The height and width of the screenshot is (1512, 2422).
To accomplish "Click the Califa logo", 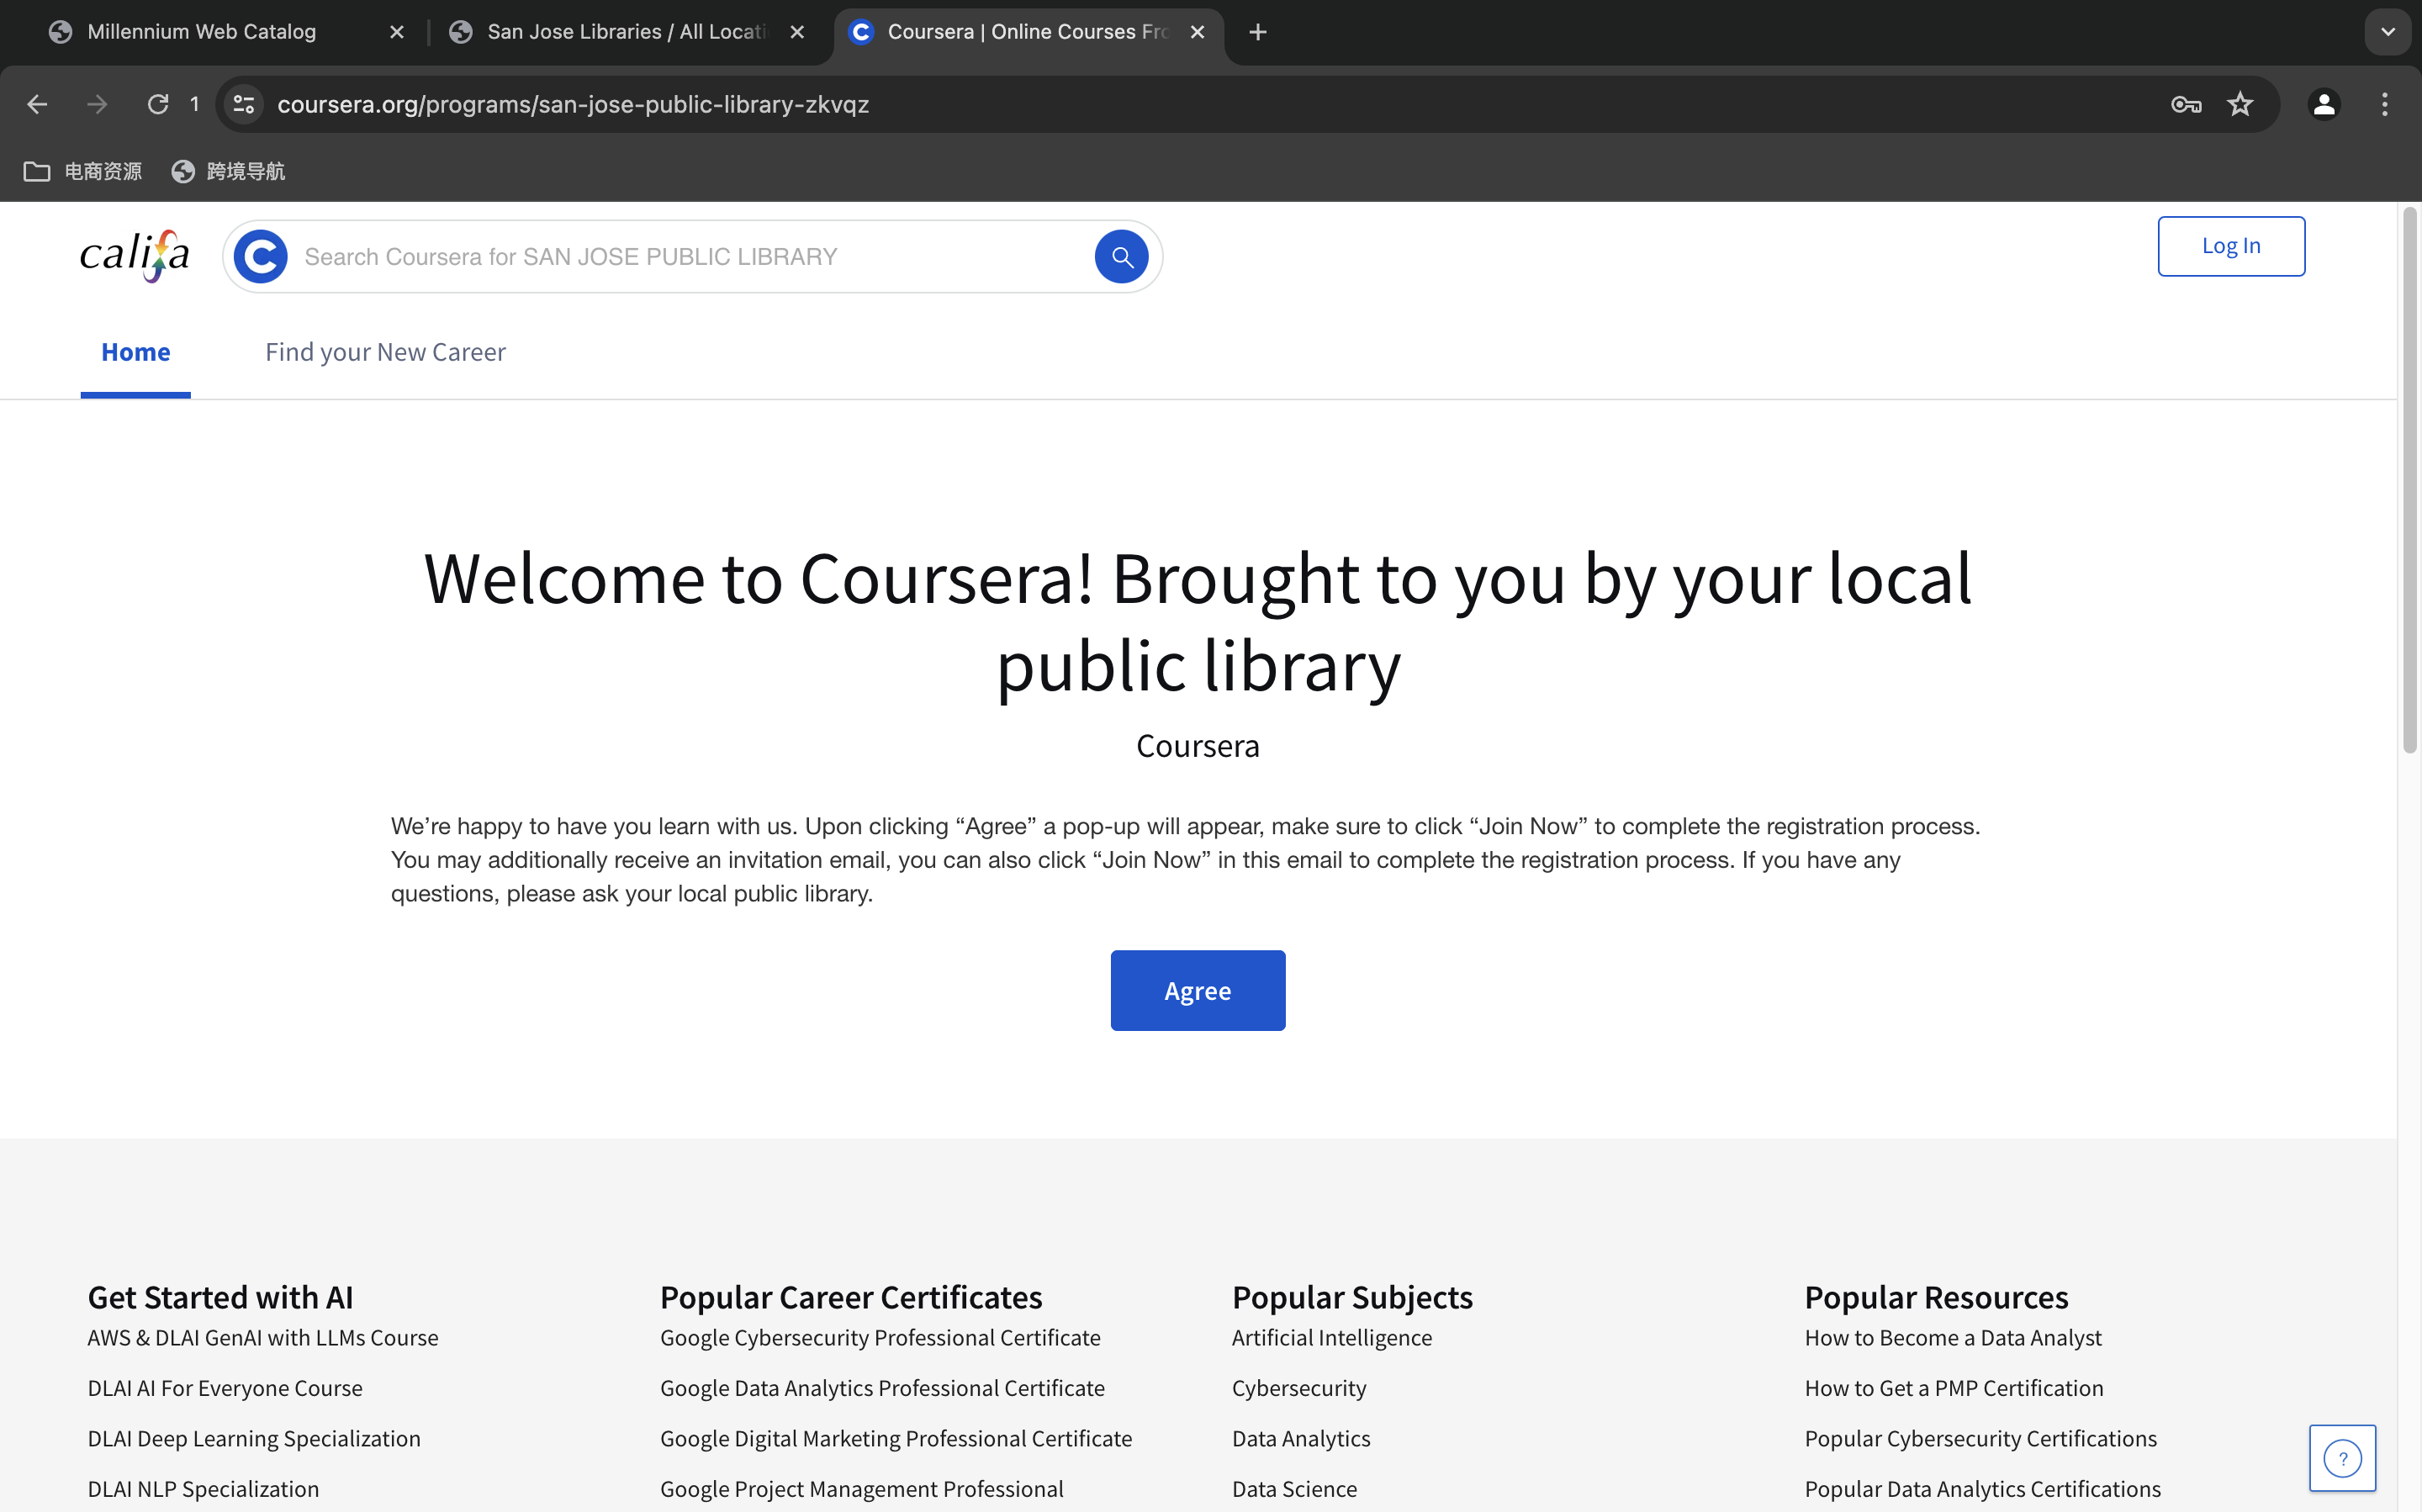I will pyautogui.click(x=135, y=256).
